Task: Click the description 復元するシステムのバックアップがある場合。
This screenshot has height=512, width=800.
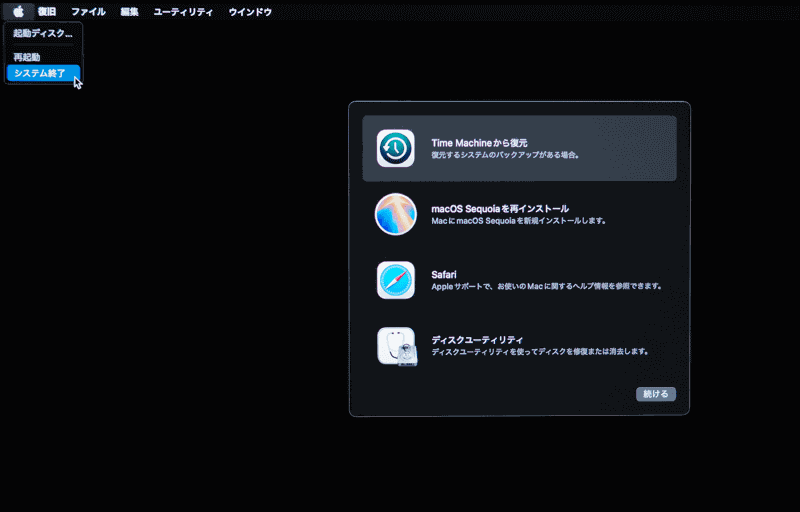Action: [x=506, y=155]
